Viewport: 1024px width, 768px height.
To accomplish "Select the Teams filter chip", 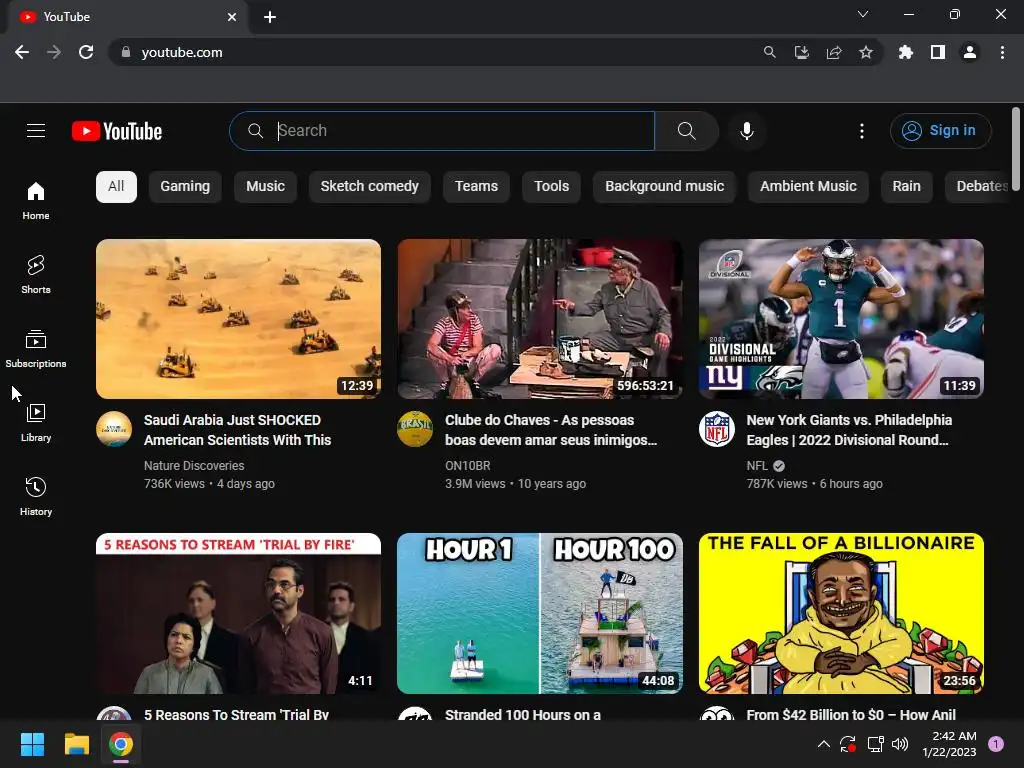I will tap(476, 186).
